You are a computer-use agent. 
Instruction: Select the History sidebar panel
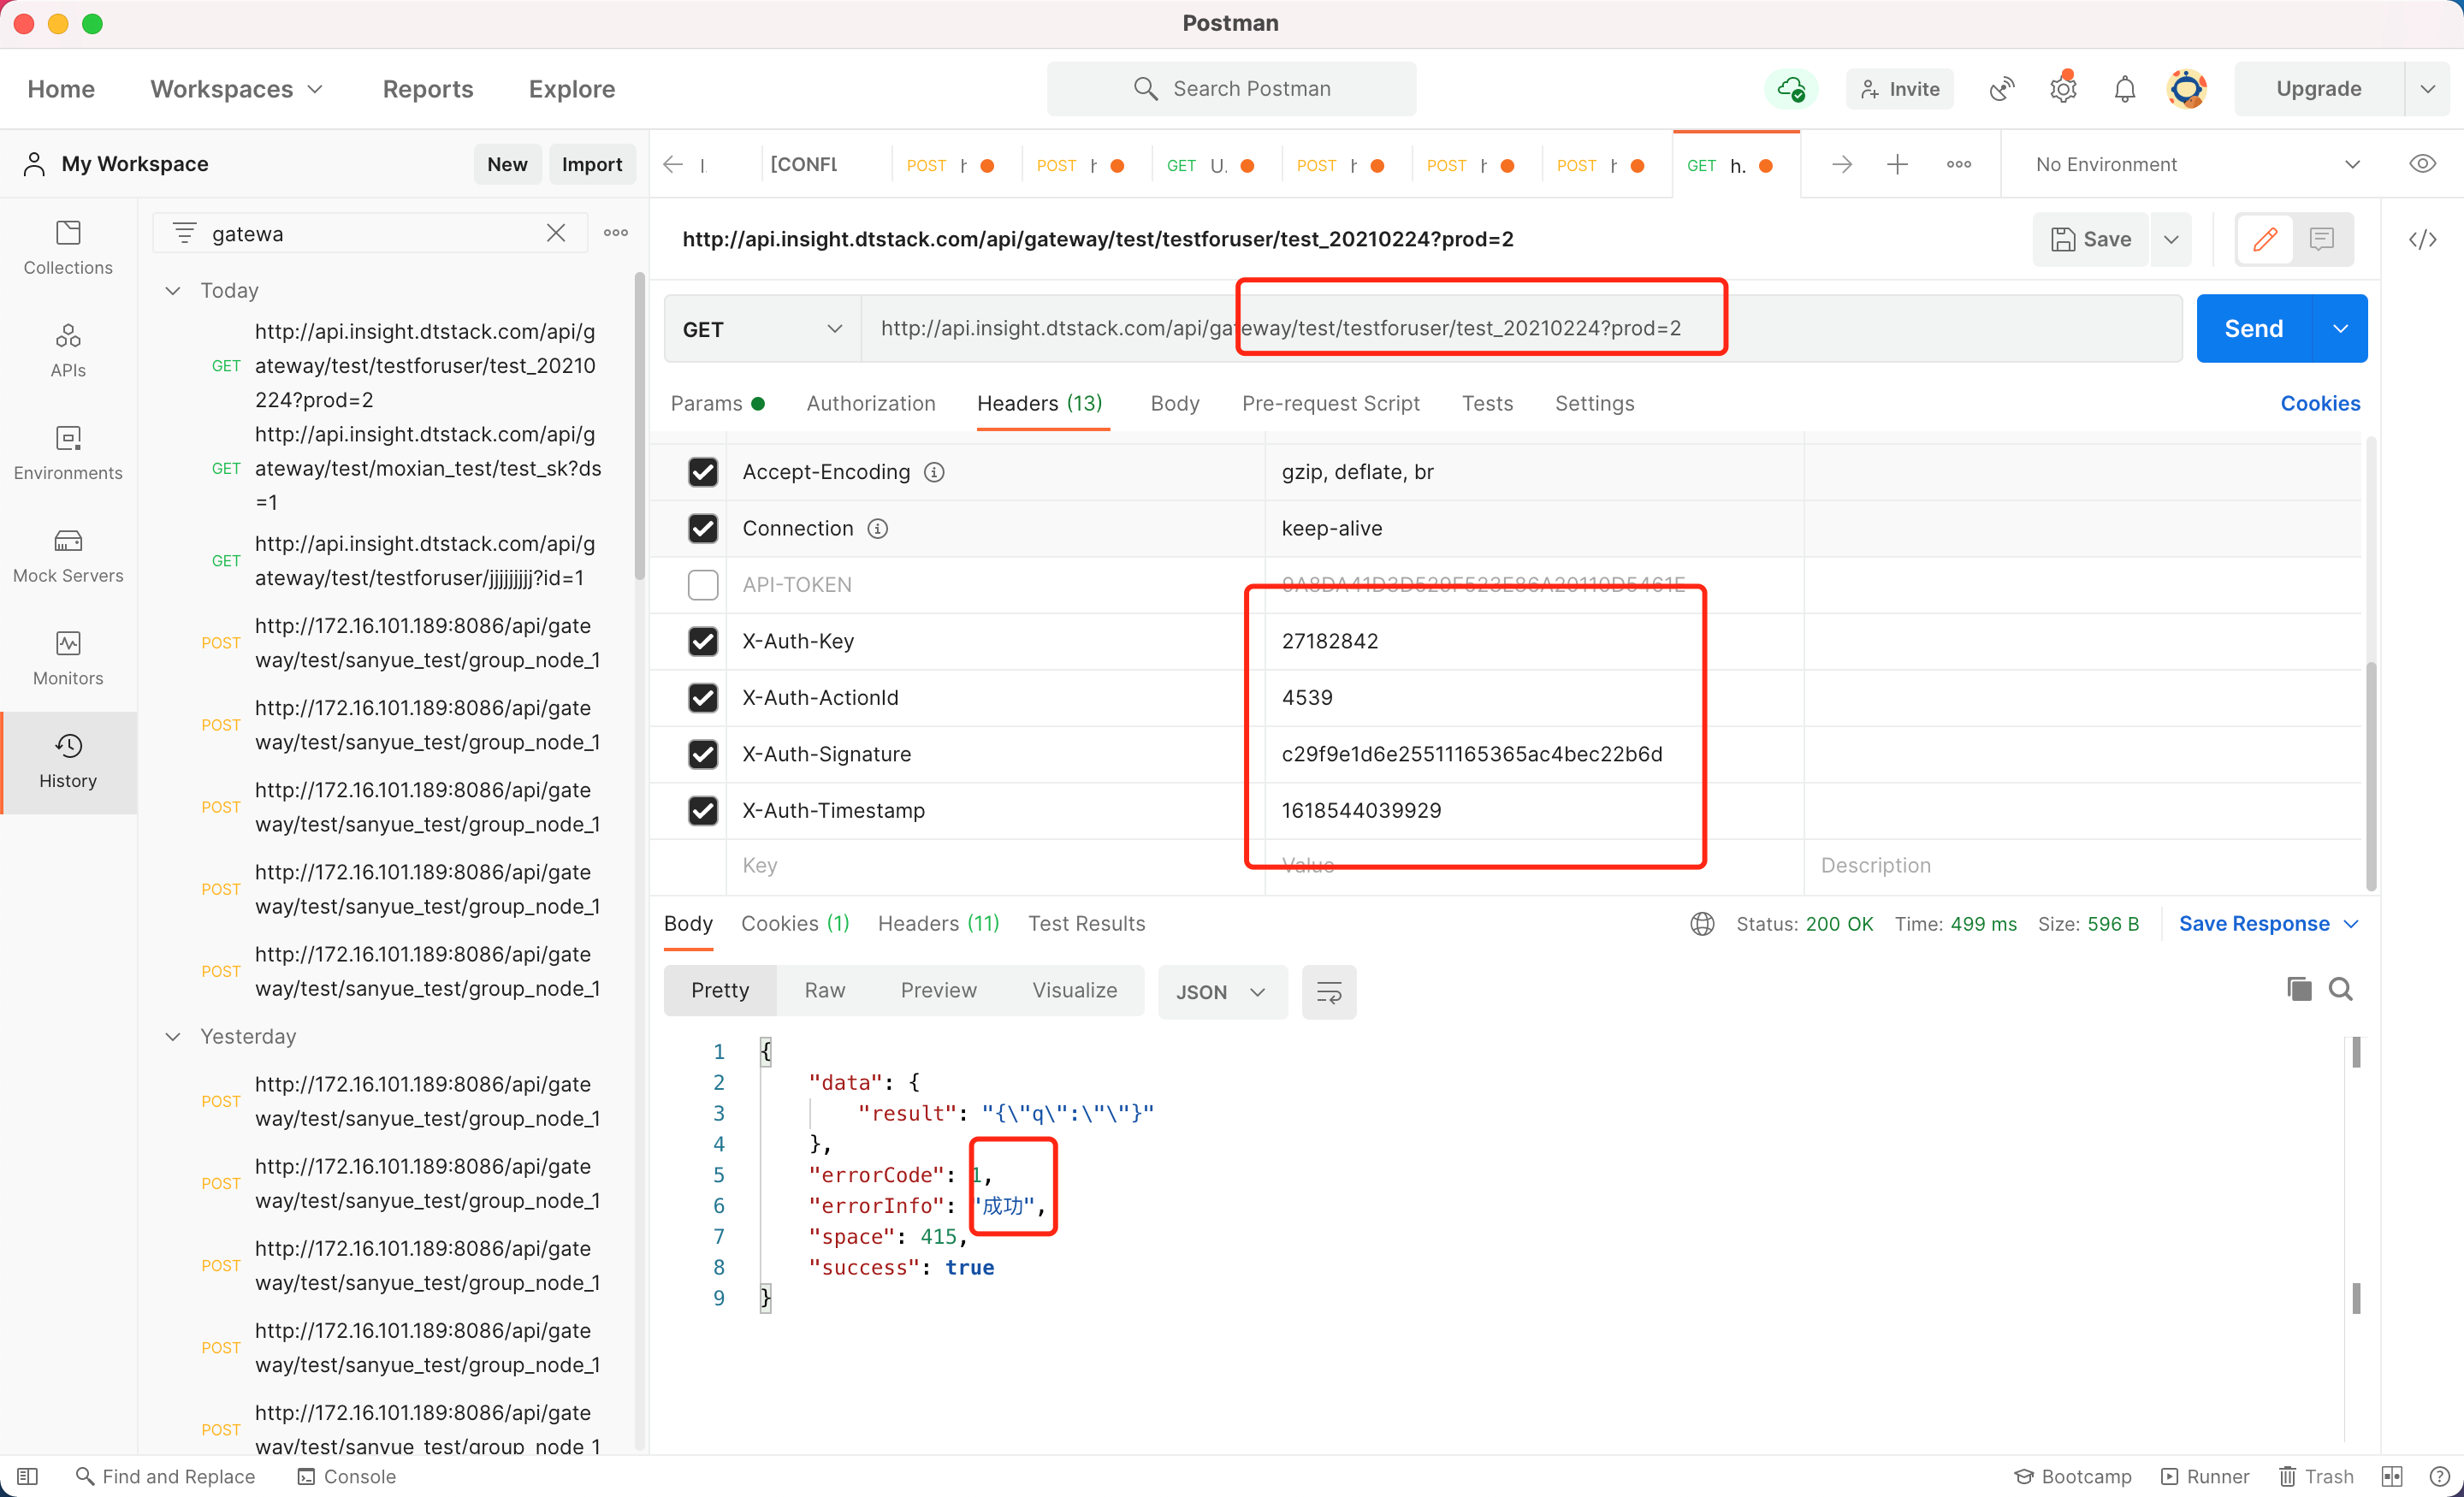click(68, 761)
